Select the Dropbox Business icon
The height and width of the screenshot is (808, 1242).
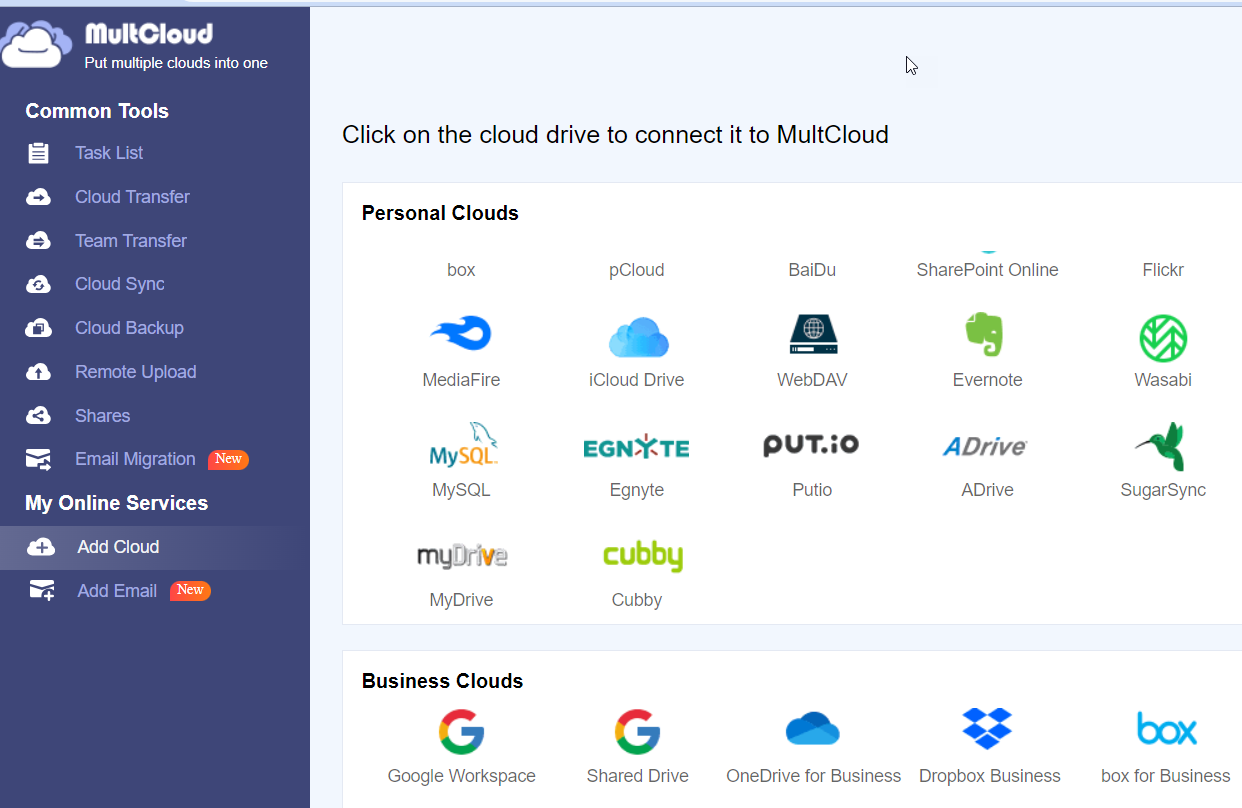click(x=987, y=729)
